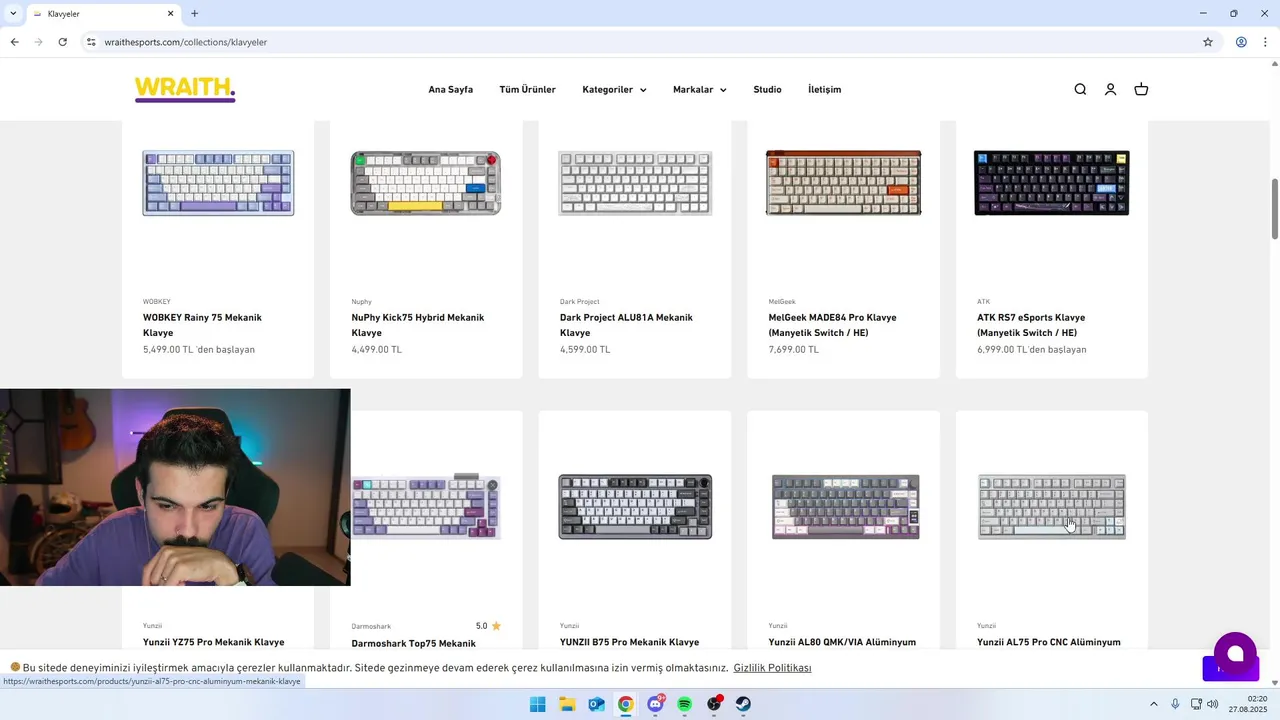
Task: Click the WOBKEY Rainy 75 keyboard image
Action: point(218,183)
